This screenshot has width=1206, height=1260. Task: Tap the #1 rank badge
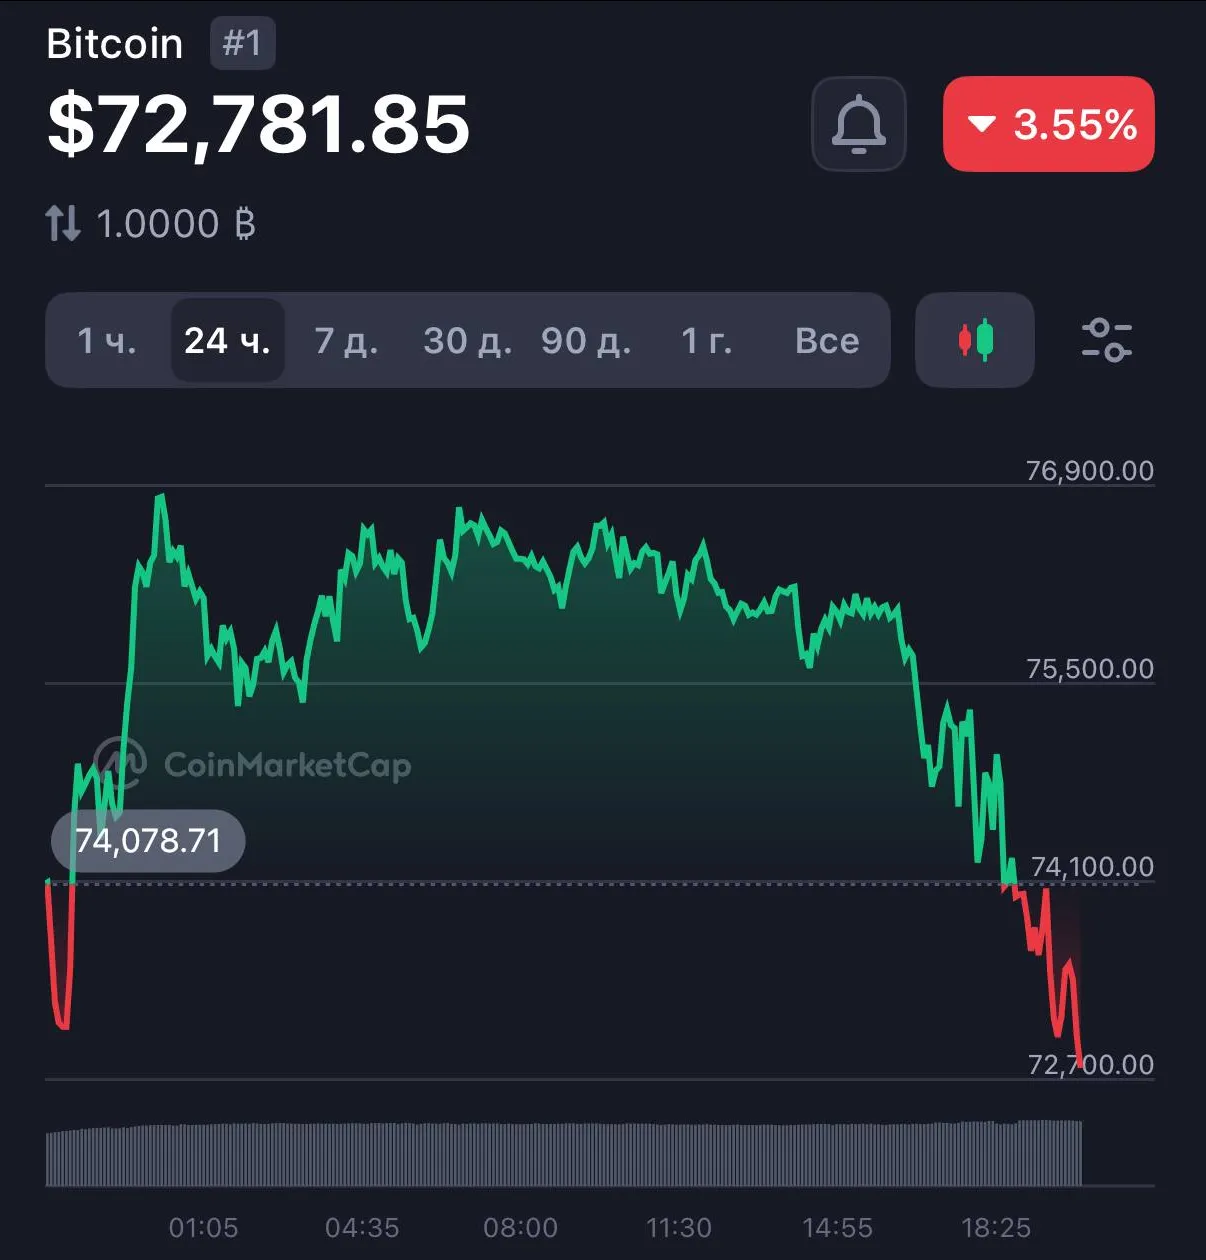(x=242, y=43)
